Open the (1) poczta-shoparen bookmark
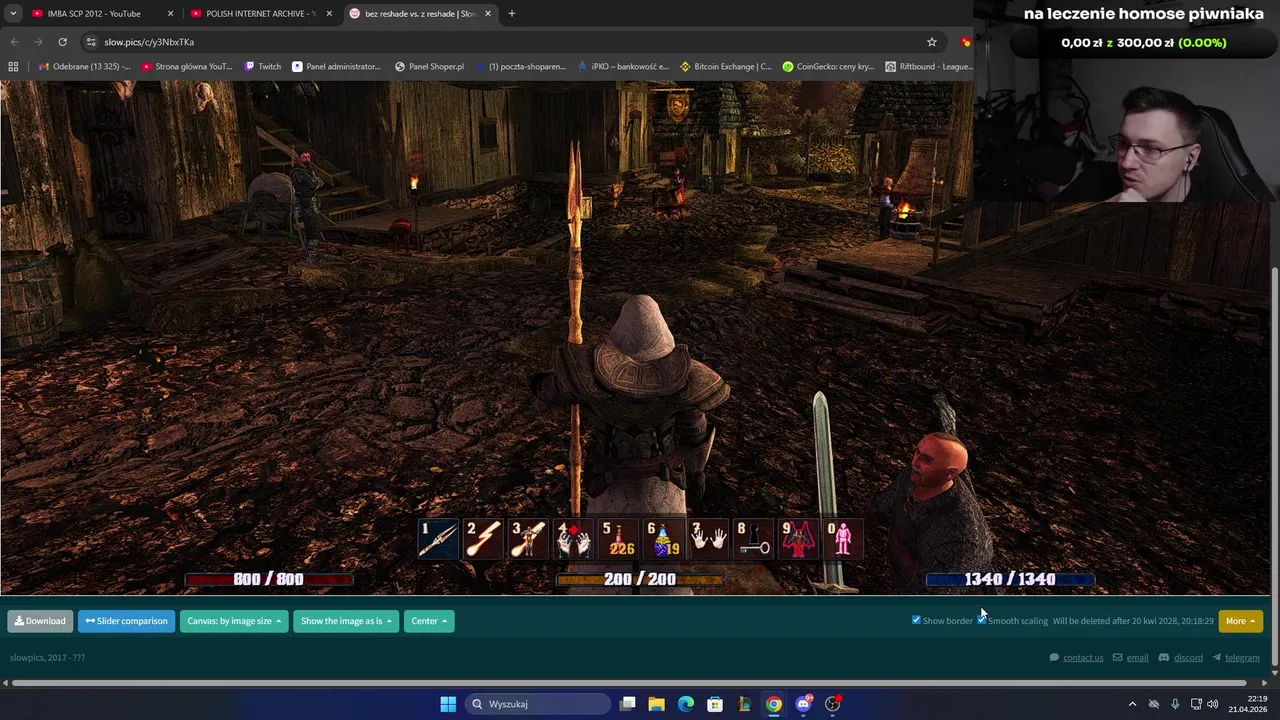 point(520,67)
